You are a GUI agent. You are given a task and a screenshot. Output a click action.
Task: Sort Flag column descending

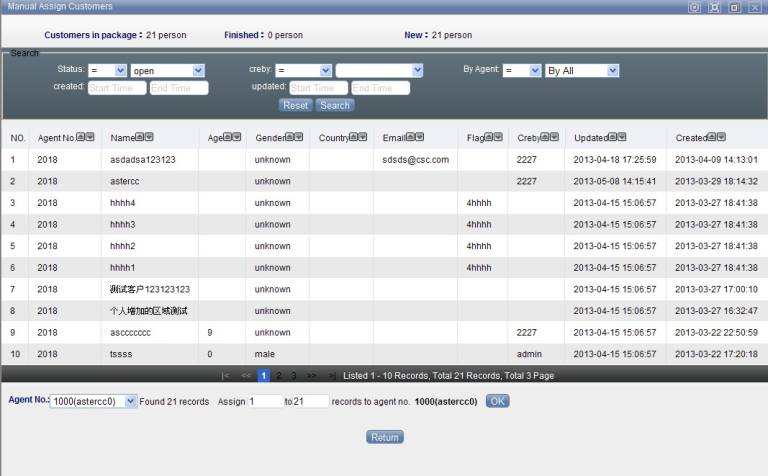coord(501,137)
